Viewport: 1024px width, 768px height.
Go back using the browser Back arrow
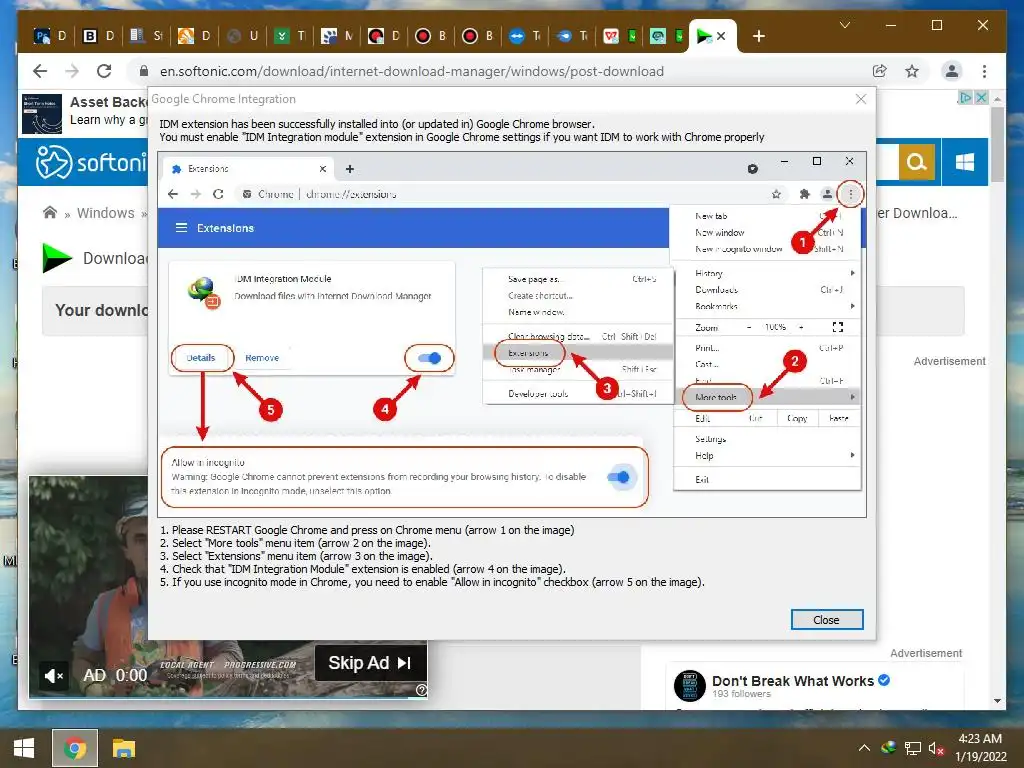(40, 71)
